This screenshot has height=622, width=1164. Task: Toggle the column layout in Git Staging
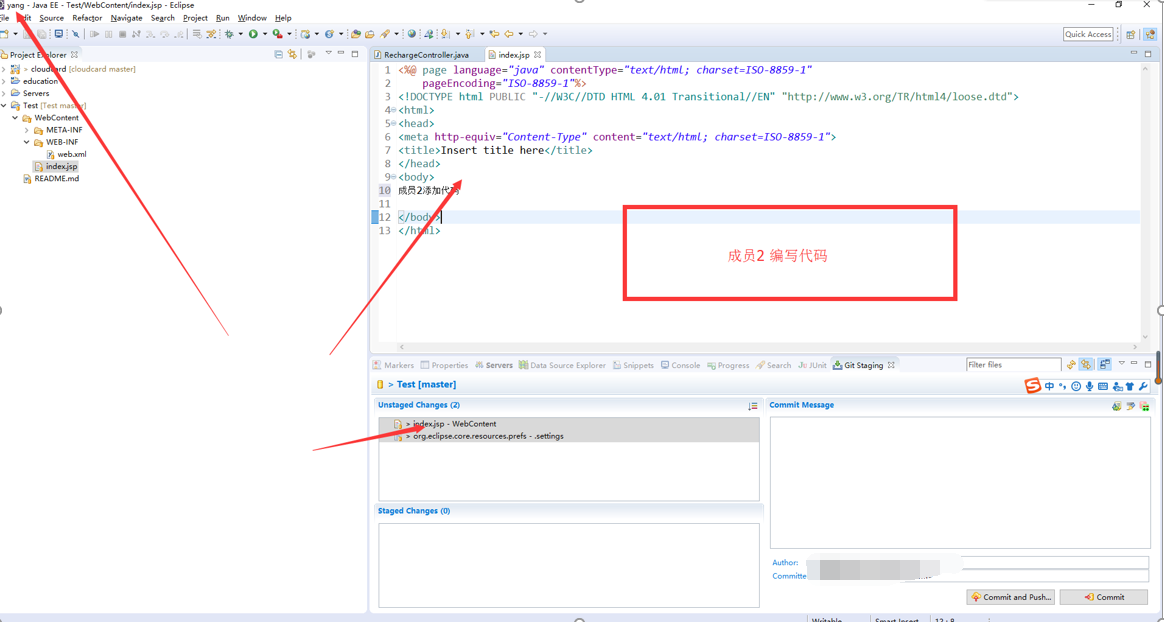(x=1105, y=364)
